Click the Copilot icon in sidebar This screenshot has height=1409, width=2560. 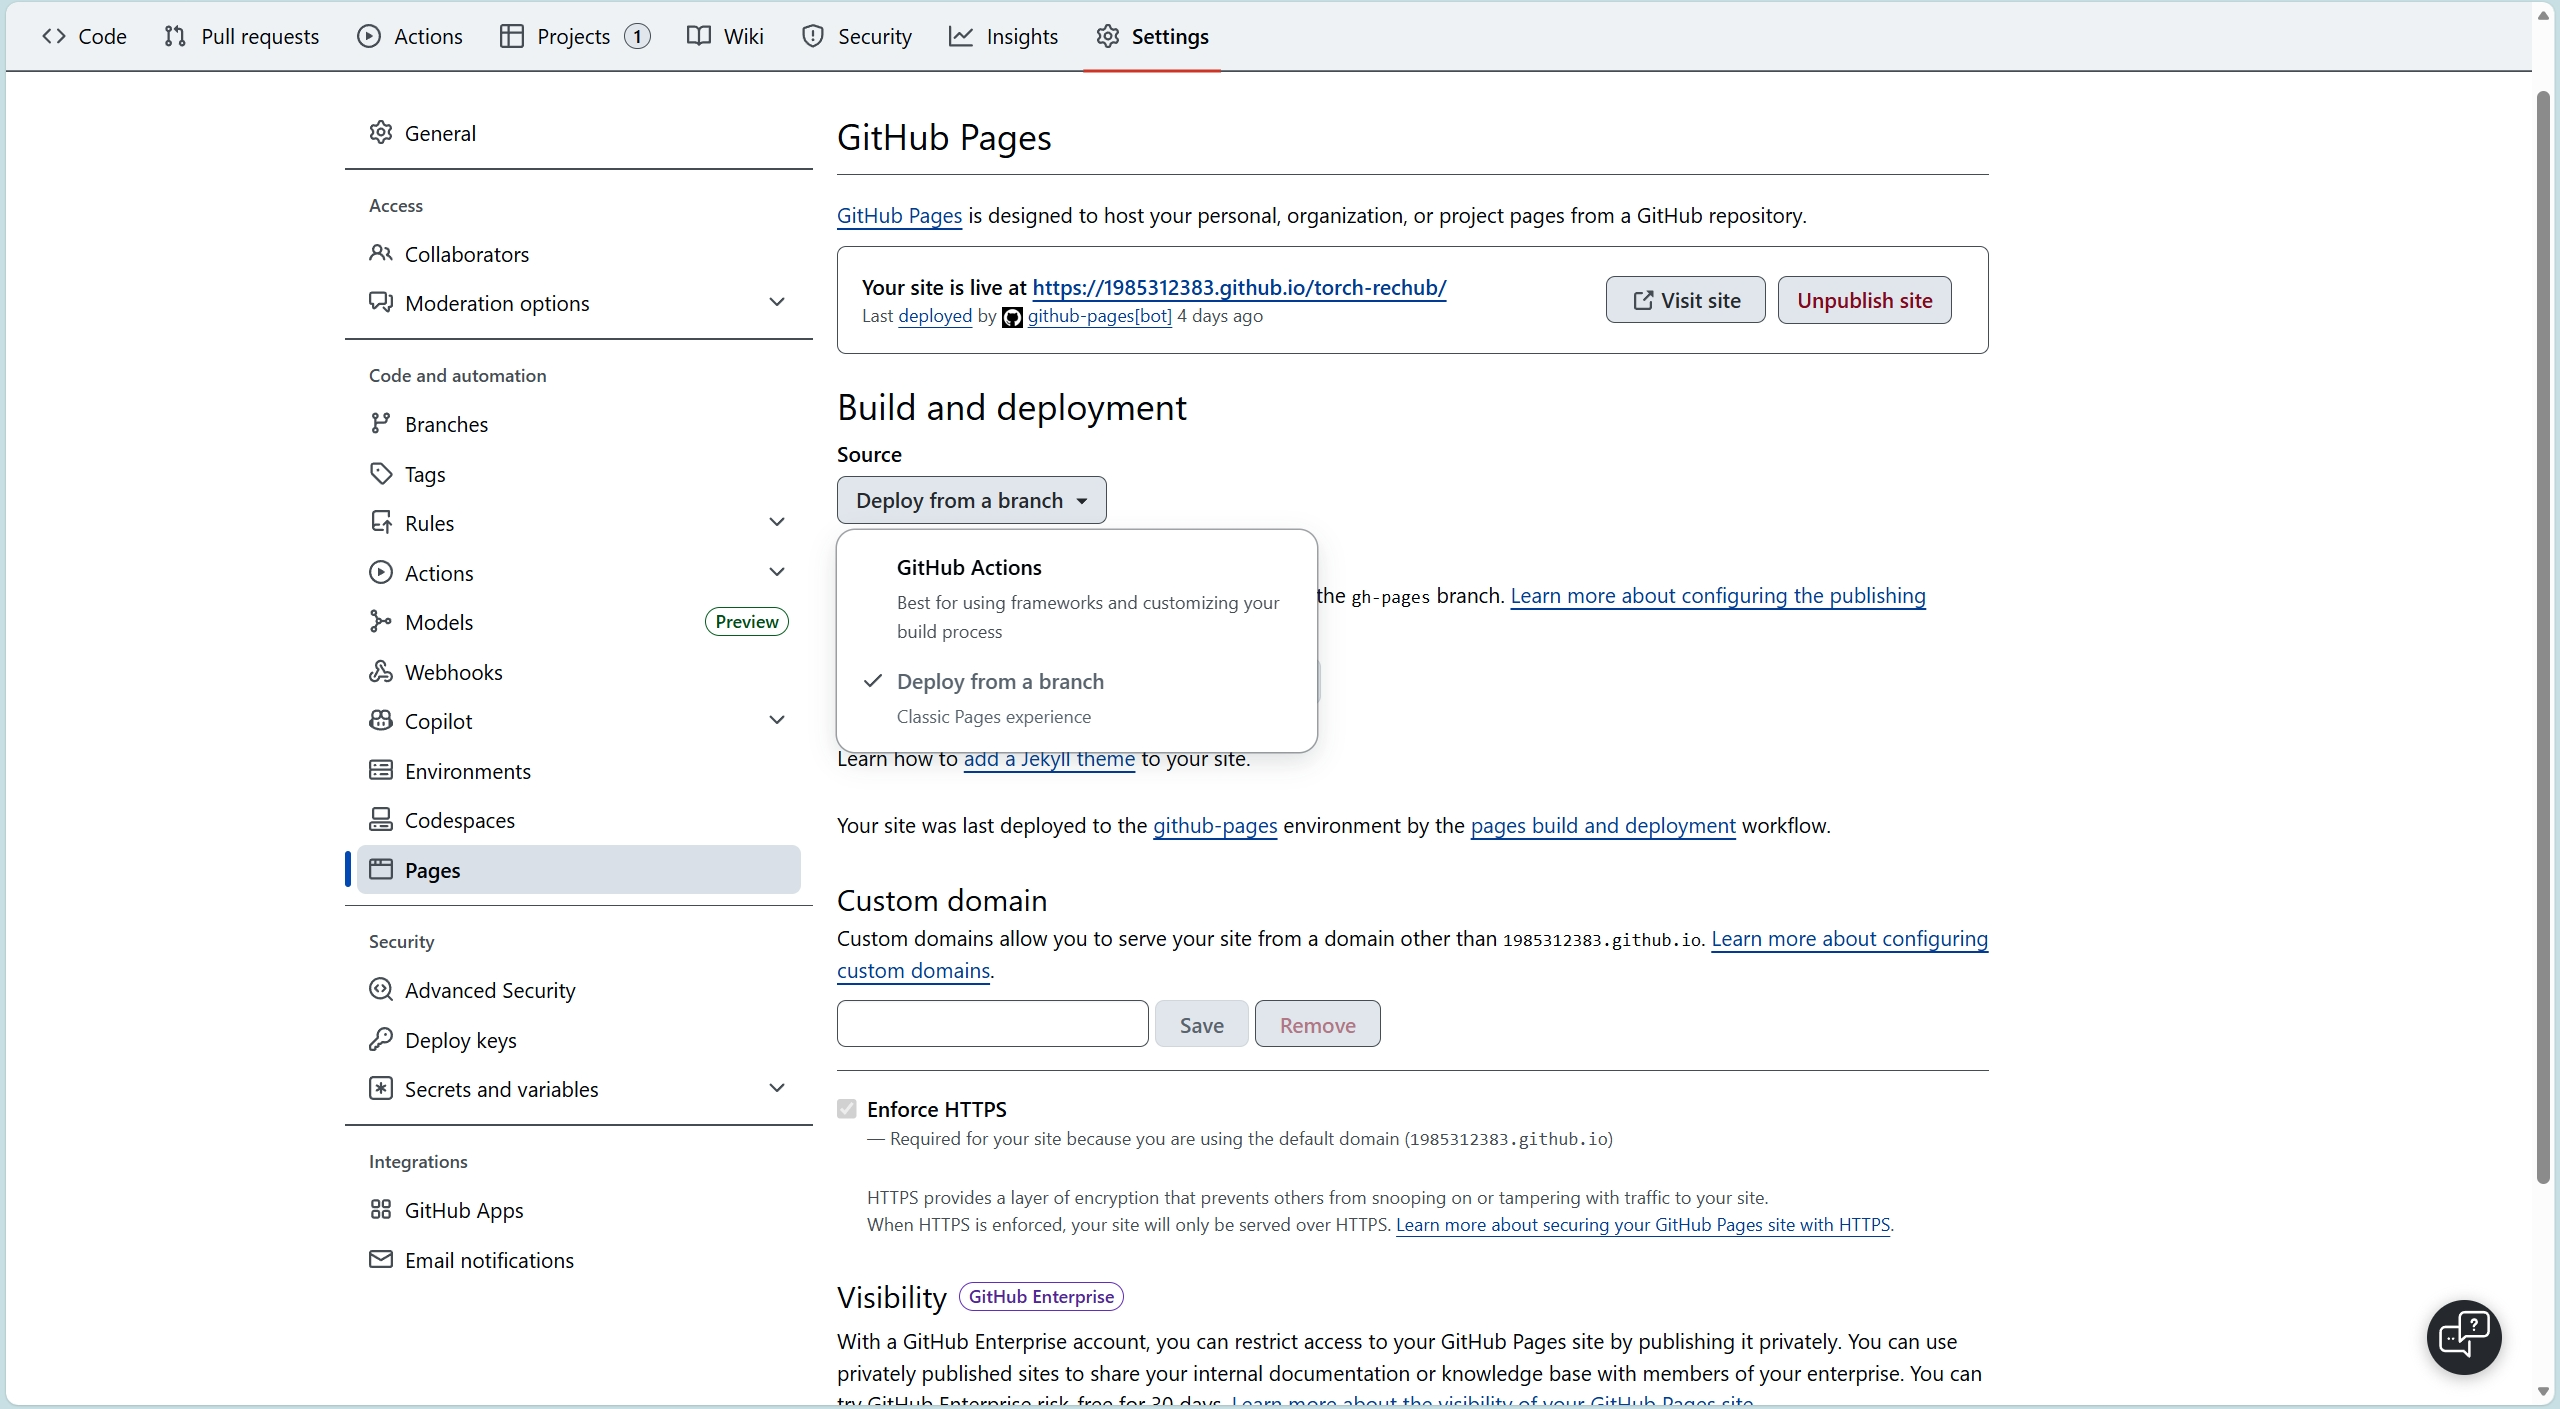pos(380,721)
